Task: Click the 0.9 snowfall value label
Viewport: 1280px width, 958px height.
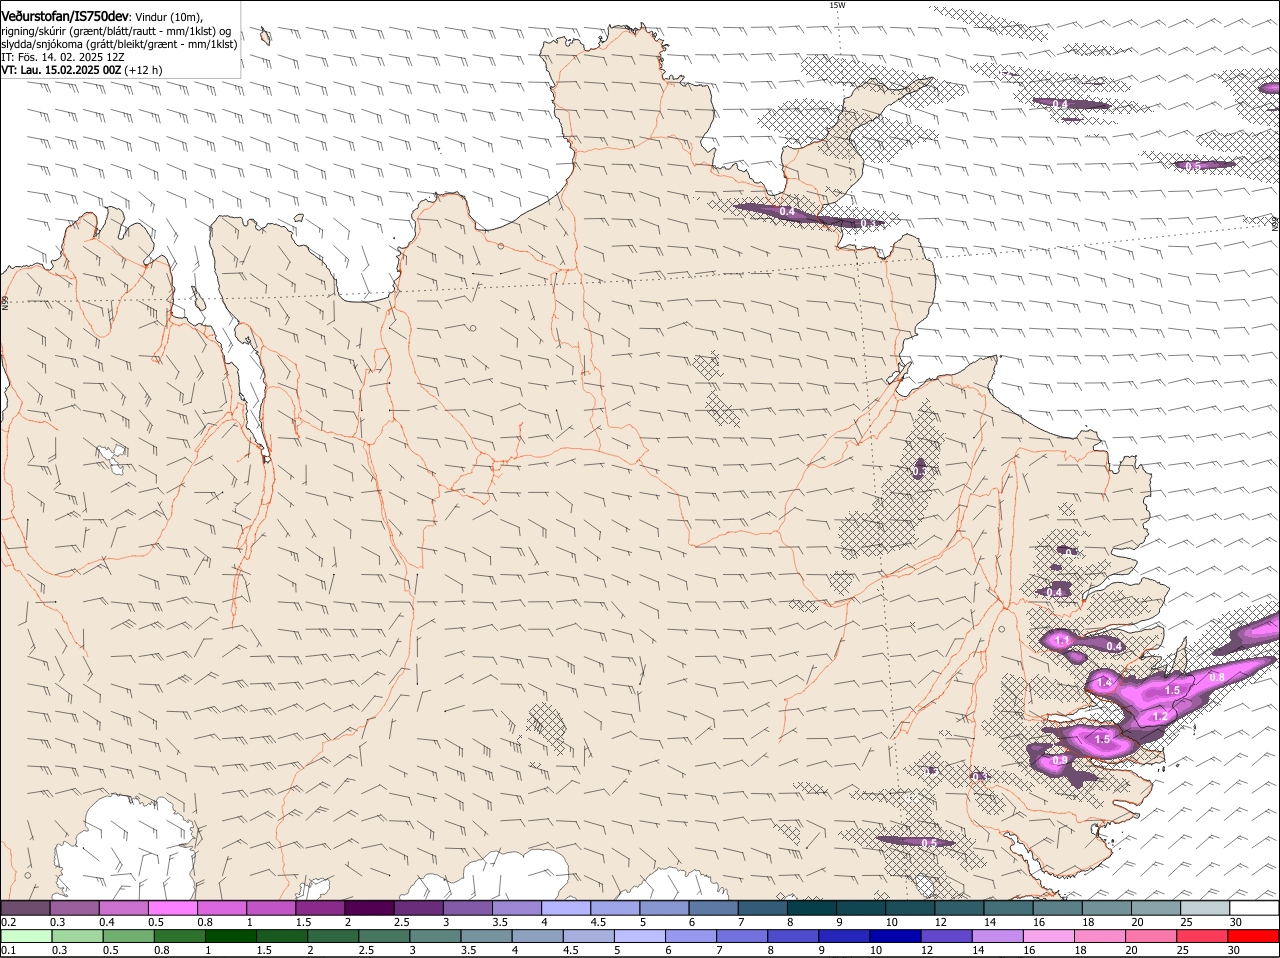Action: (1060, 761)
